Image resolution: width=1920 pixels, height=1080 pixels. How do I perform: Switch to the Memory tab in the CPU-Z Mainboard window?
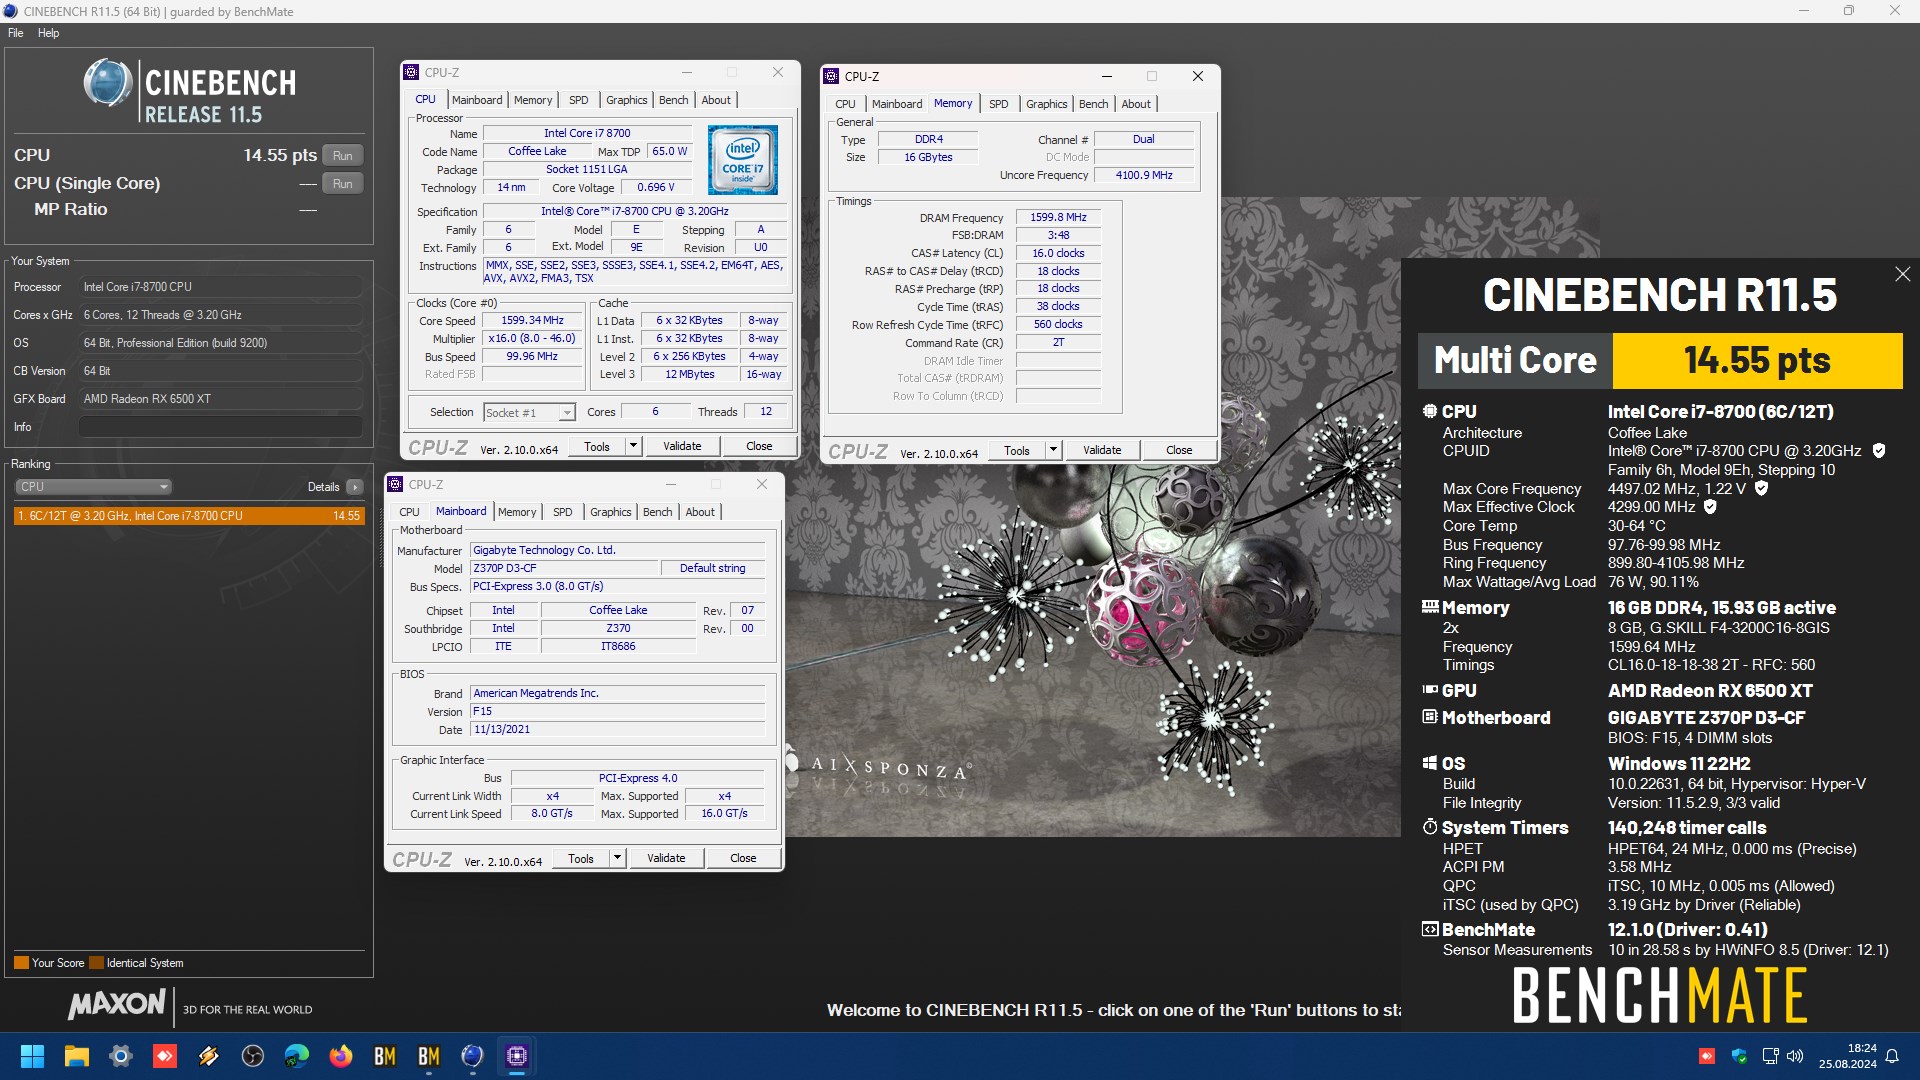pos(517,512)
